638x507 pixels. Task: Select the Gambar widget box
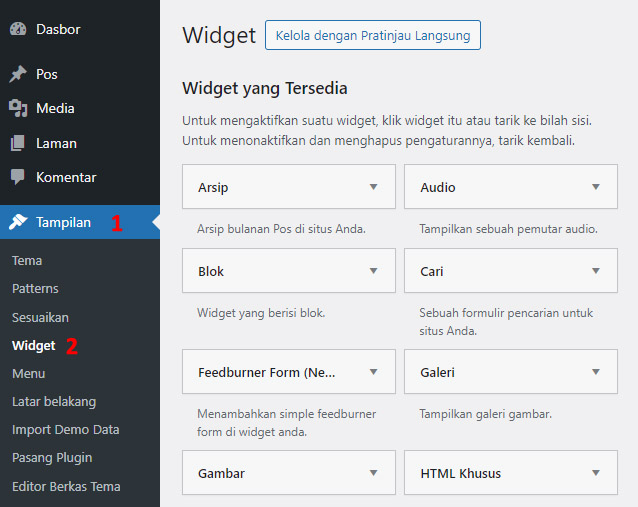coord(289,472)
